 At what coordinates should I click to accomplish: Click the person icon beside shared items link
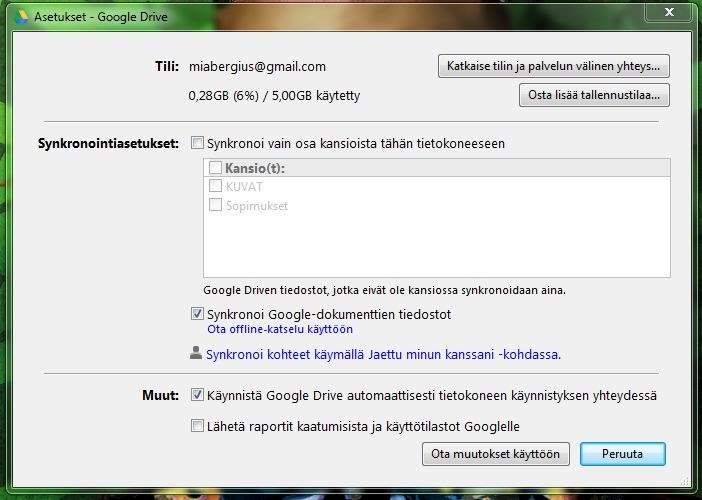coord(196,353)
